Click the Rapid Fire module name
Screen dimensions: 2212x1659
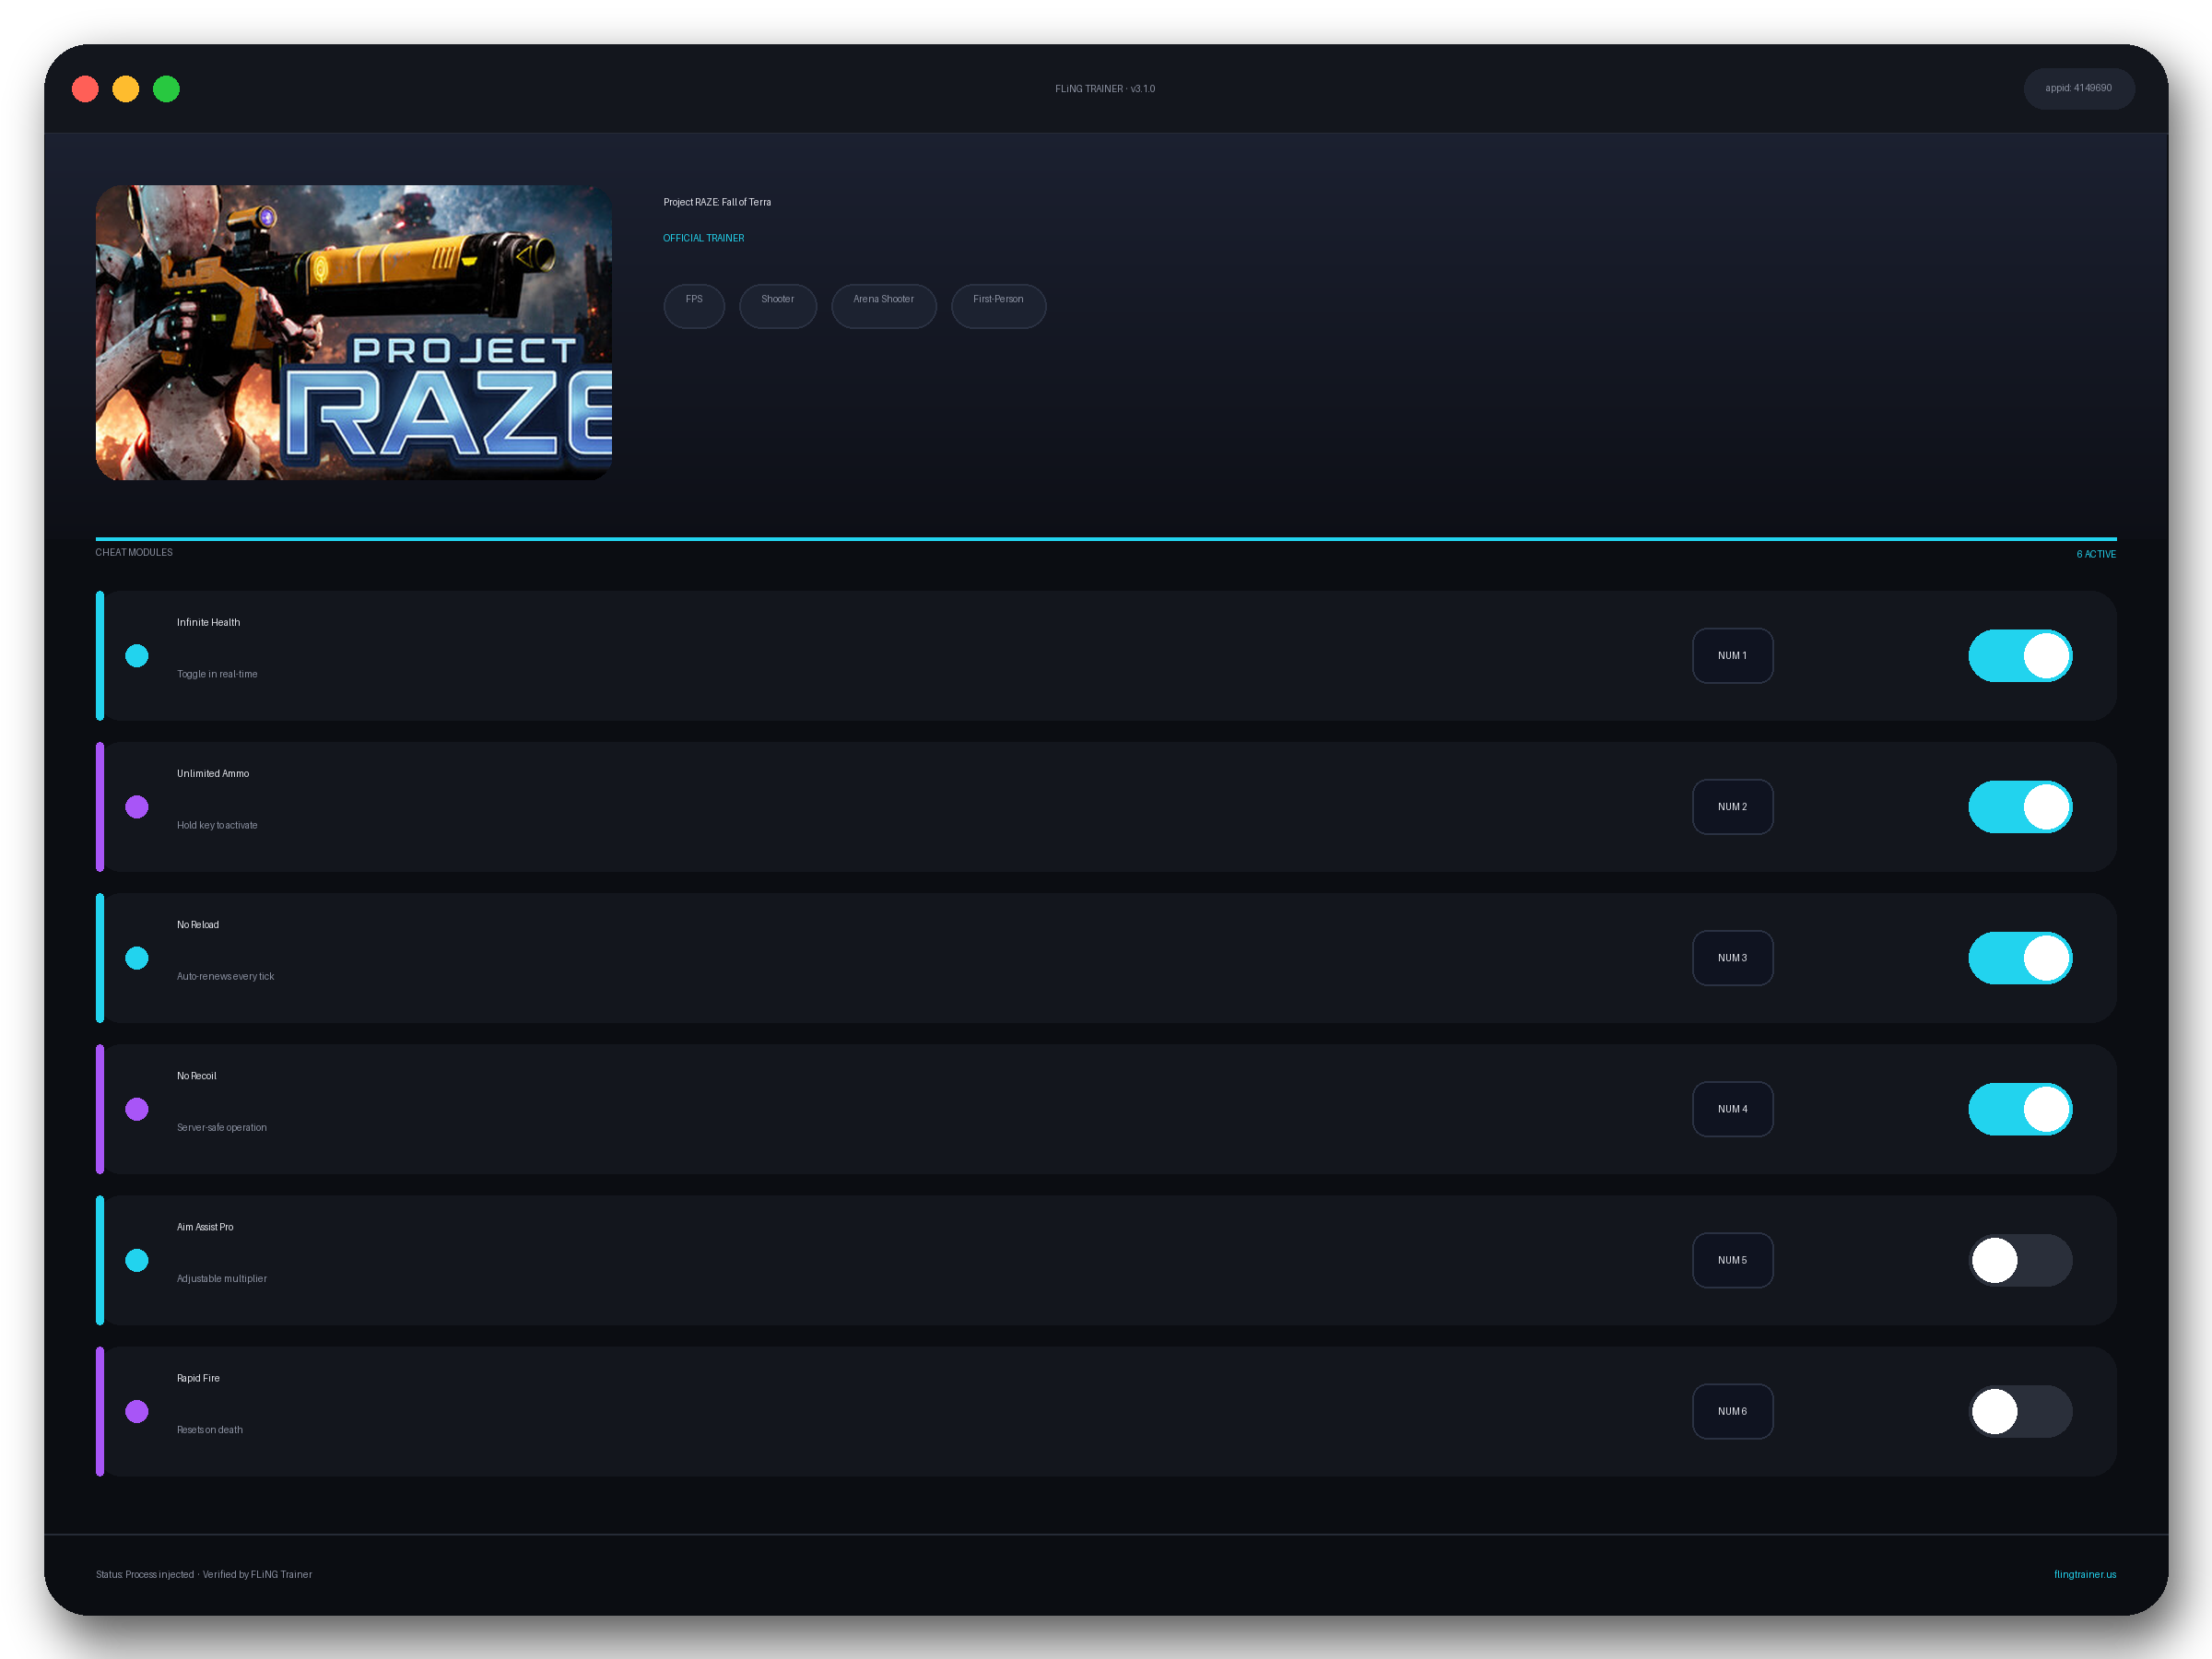[198, 1377]
